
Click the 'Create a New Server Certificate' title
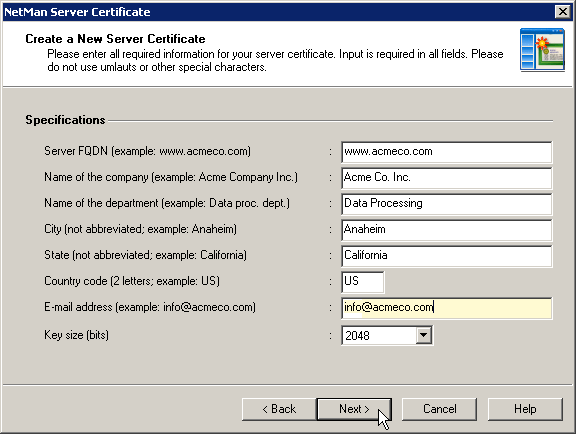point(115,39)
